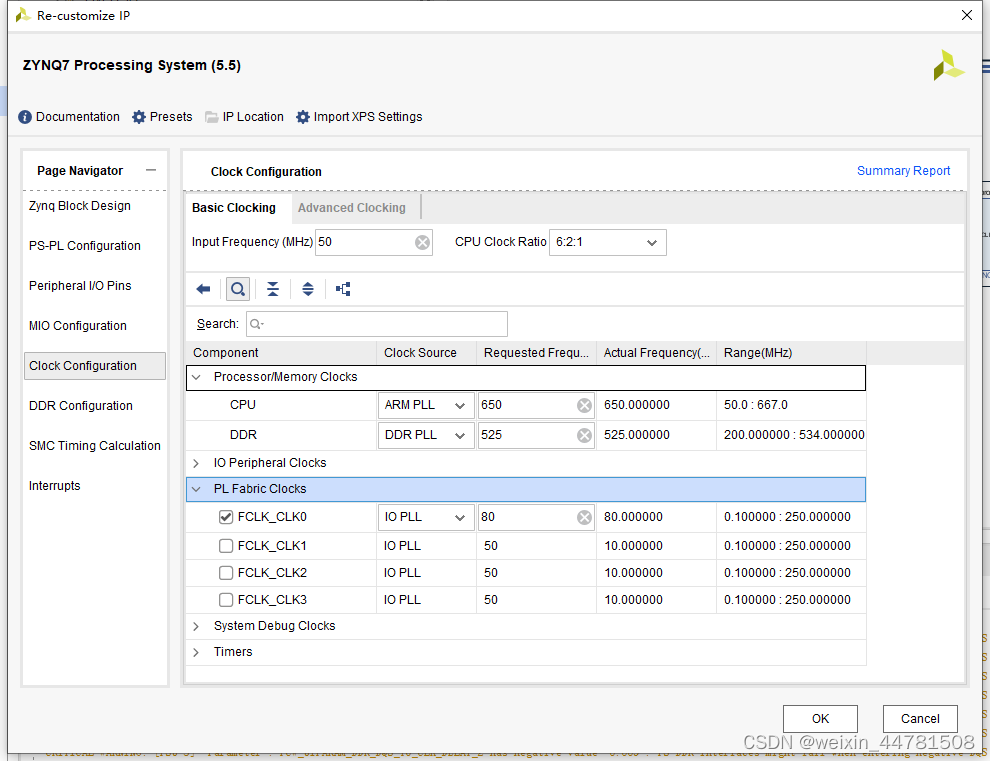Click the OK button
This screenshot has height=761, width=990.
[x=820, y=719]
